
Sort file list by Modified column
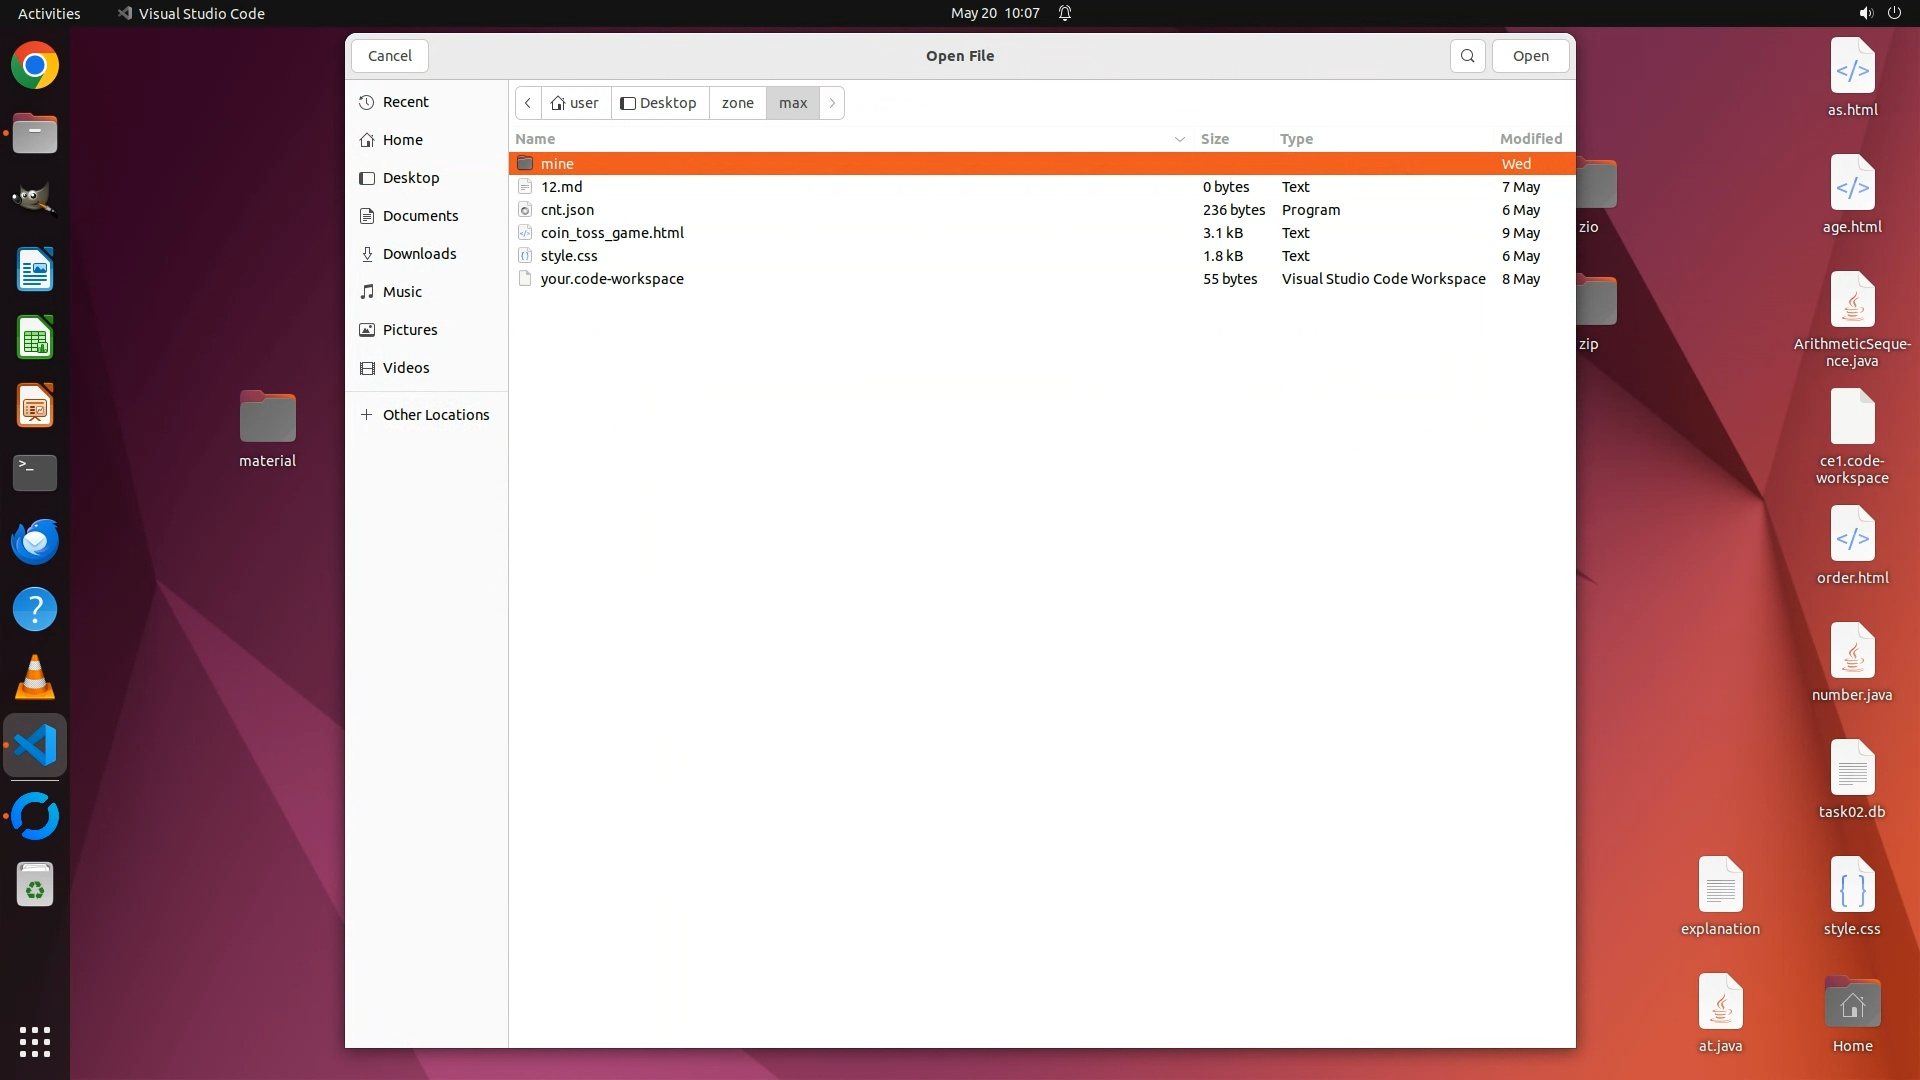(1530, 139)
